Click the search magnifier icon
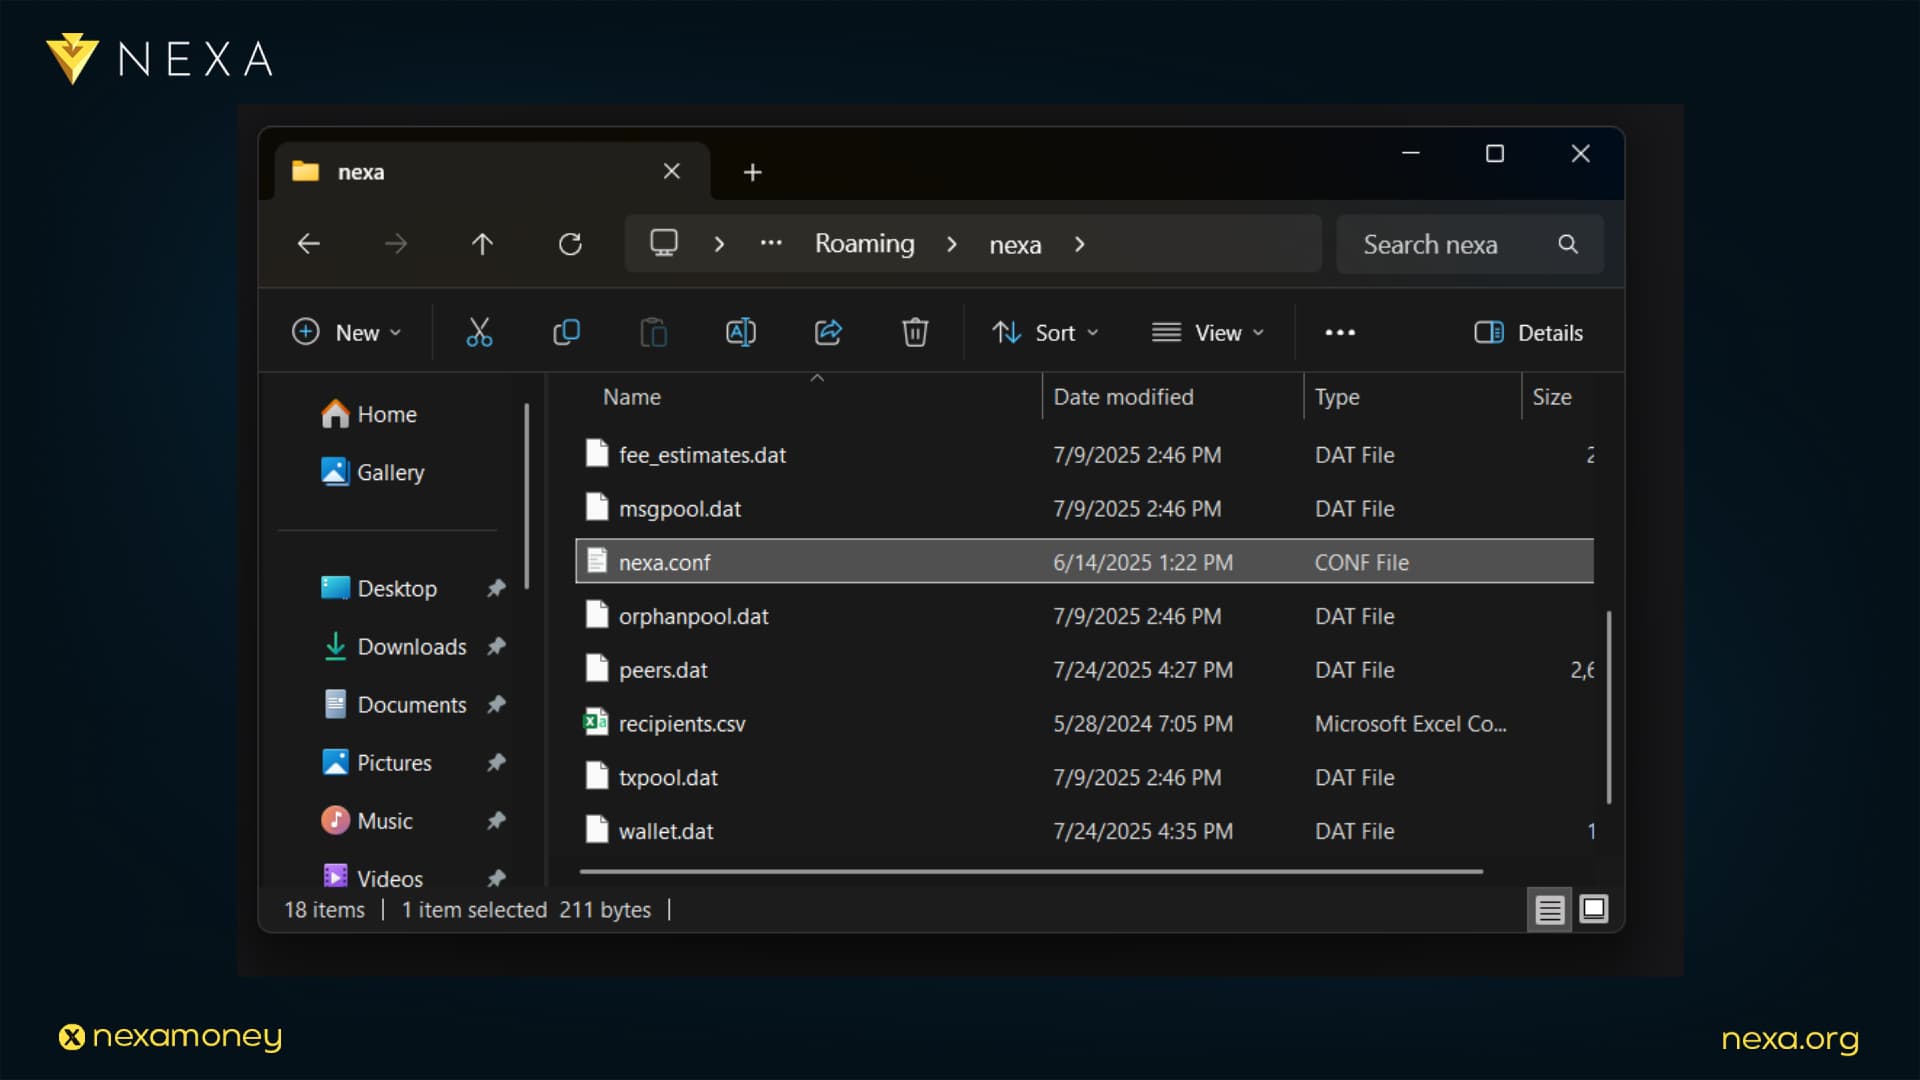 pos(1568,244)
